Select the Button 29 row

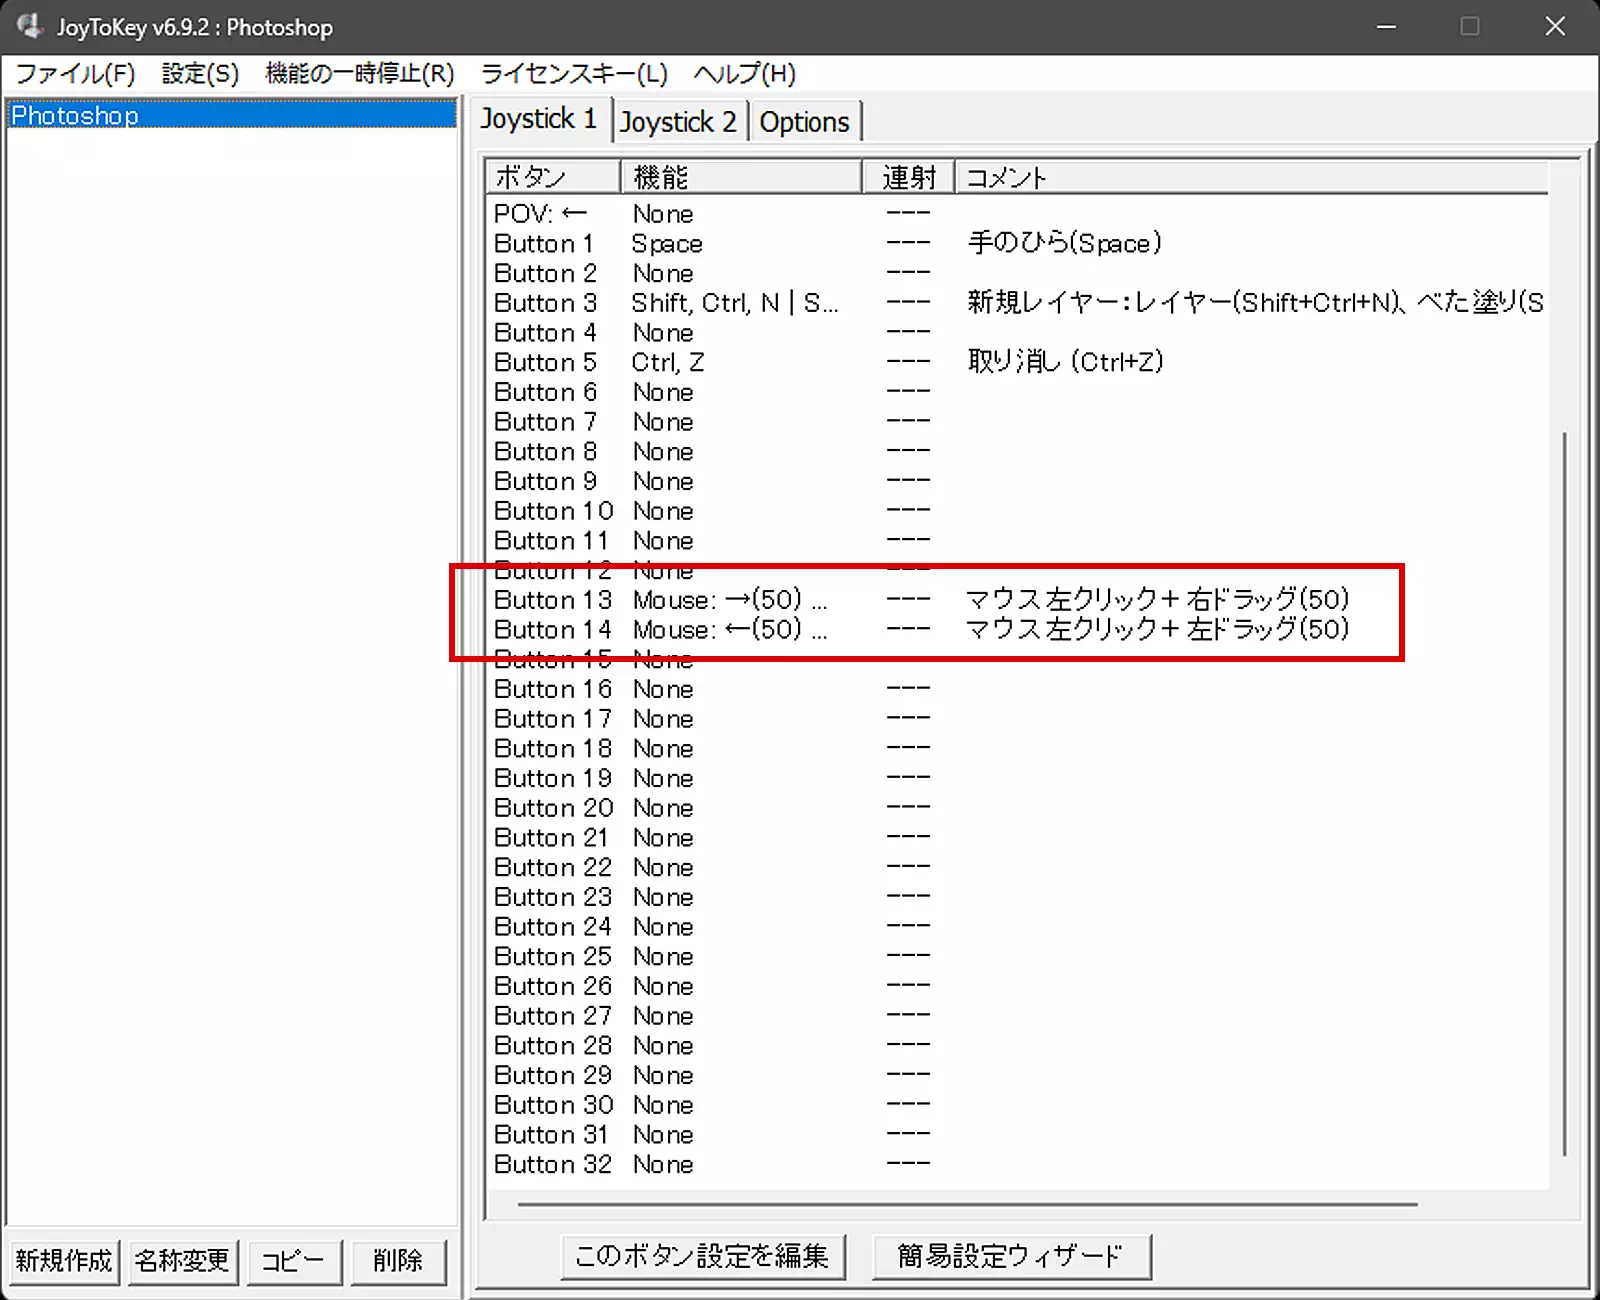(1017, 1076)
